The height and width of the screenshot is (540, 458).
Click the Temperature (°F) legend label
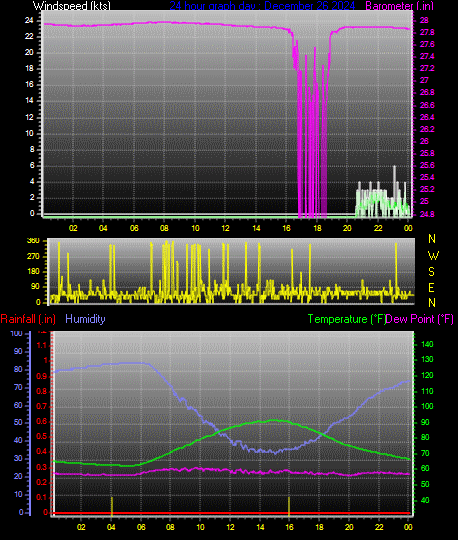tap(347, 319)
